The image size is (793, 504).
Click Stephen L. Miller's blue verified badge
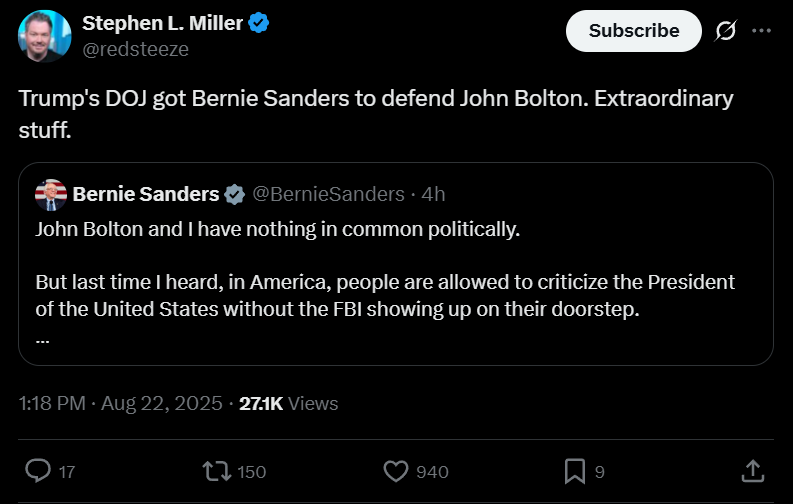pyautogui.click(x=258, y=24)
